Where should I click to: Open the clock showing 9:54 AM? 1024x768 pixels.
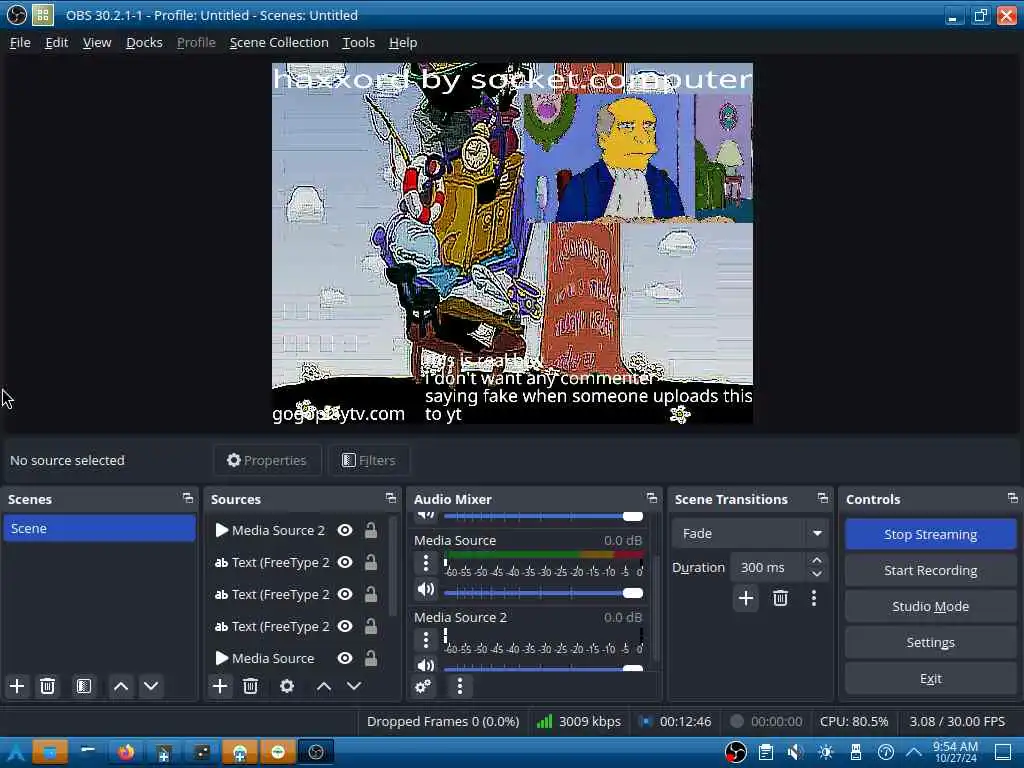click(x=955, y=752)
